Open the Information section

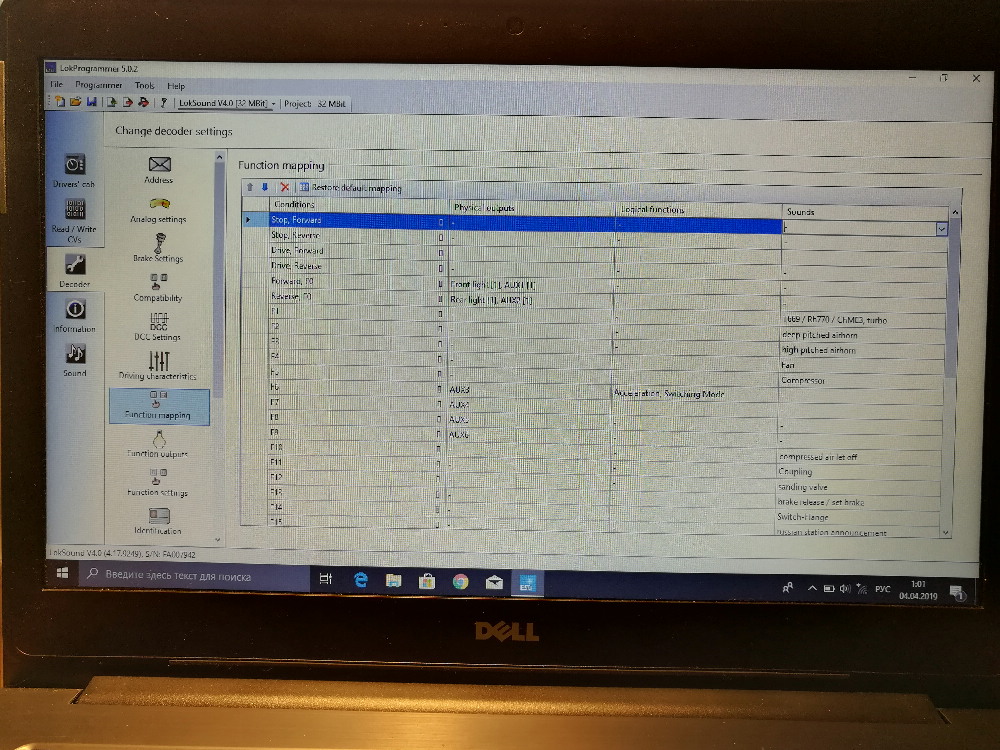click(x=75, y=314)
